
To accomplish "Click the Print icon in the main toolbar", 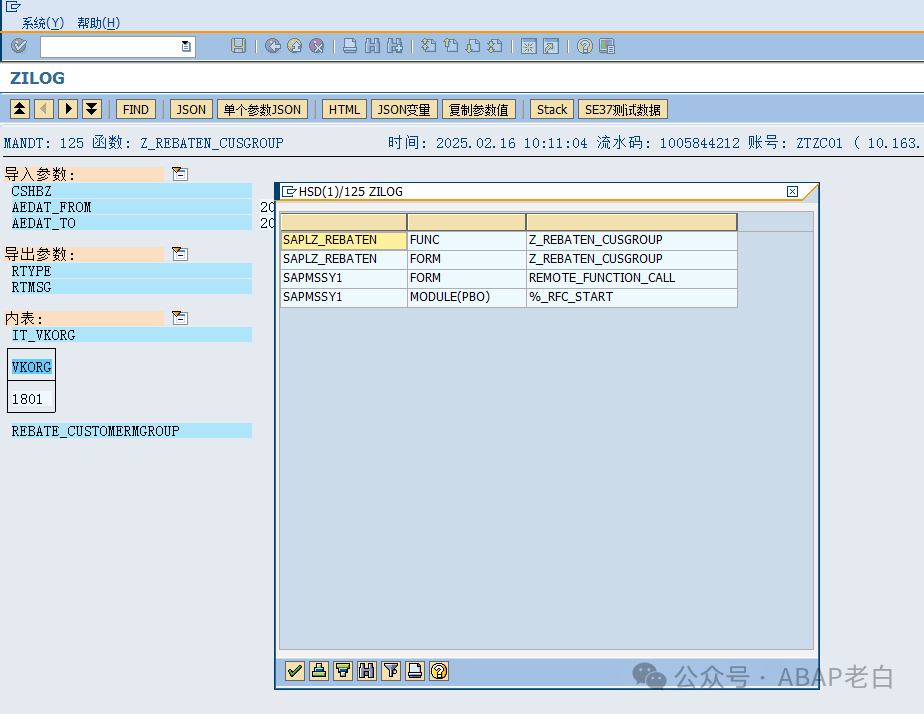I will coord(350,46).
